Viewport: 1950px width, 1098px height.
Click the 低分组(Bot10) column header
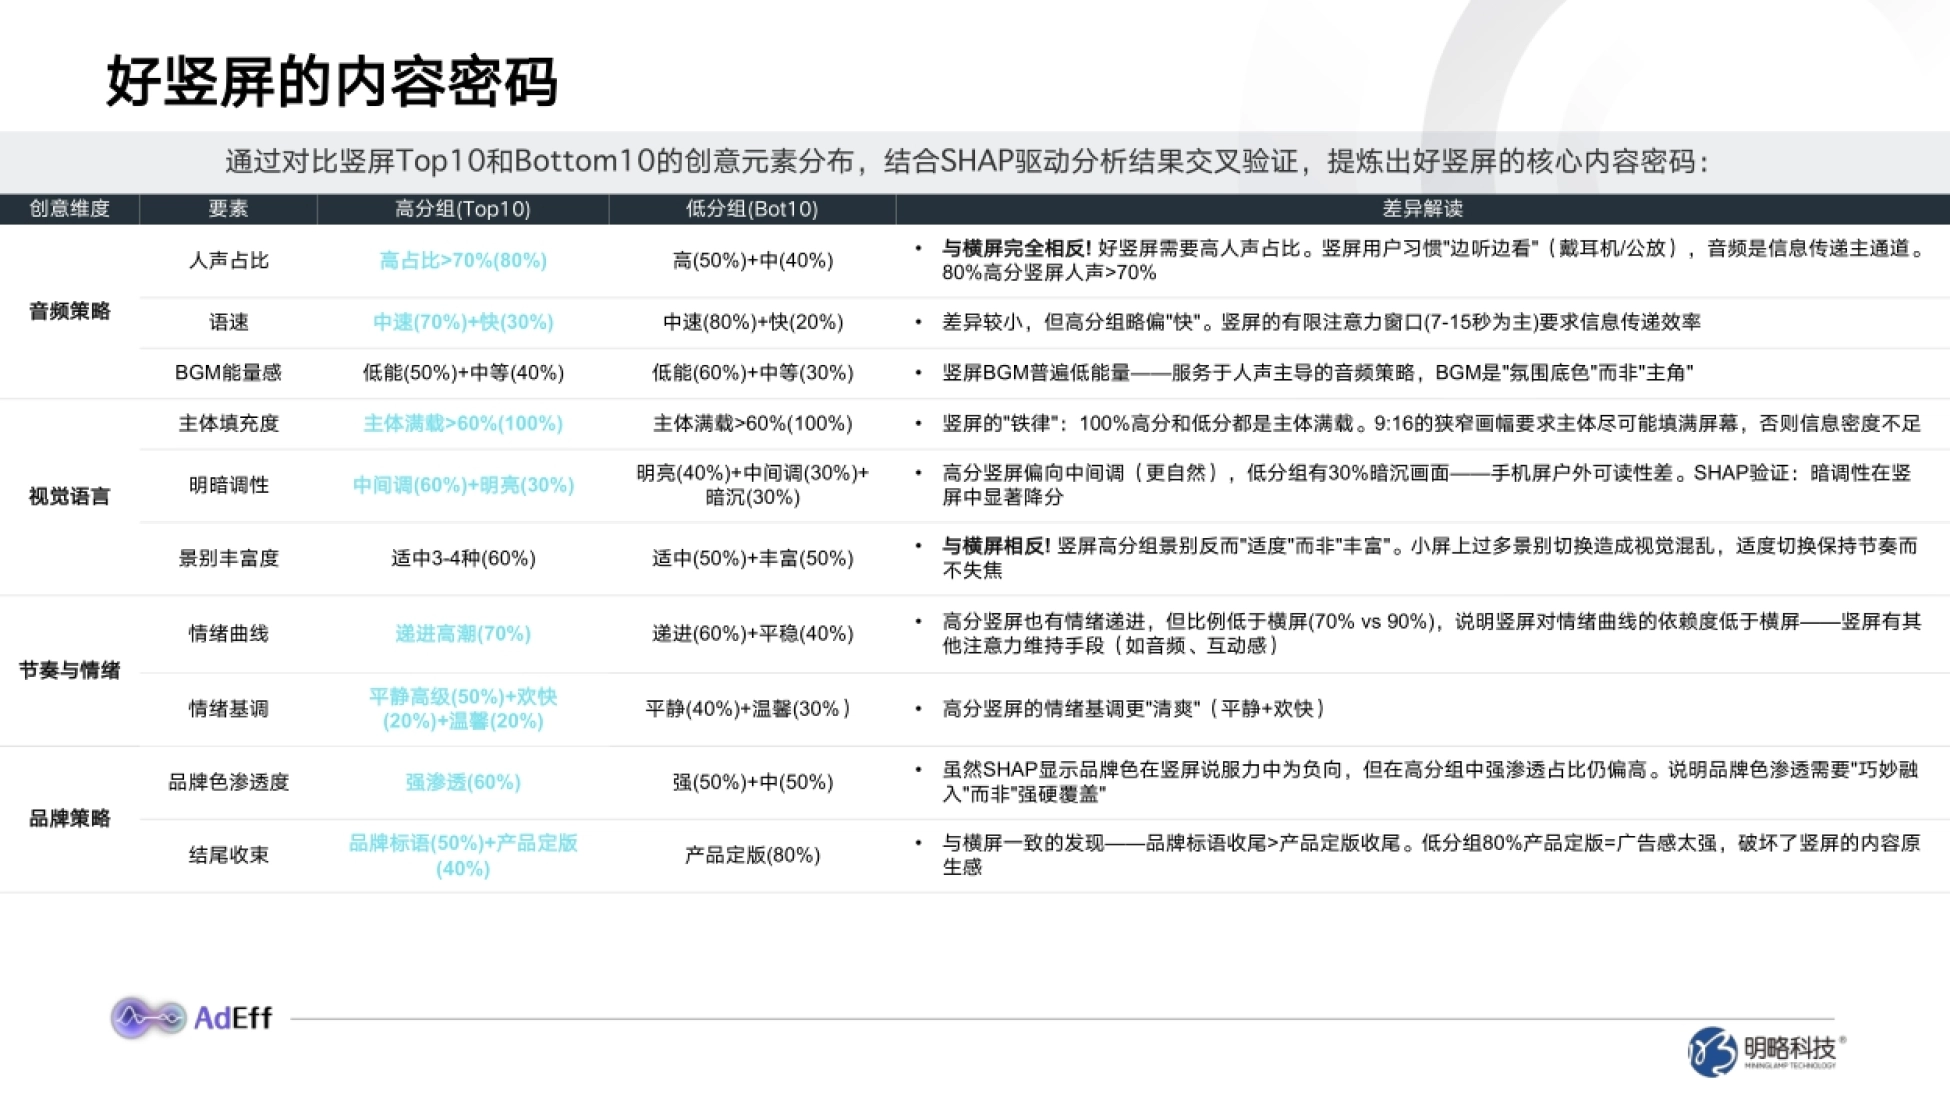pos(752,208)
